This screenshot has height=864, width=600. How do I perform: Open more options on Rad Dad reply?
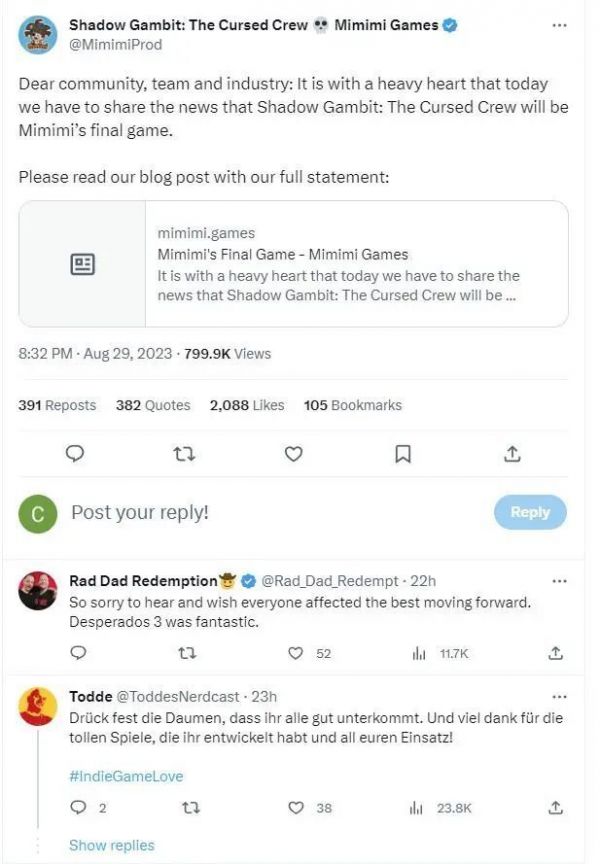pyautogui.click(x=559, y=580)
